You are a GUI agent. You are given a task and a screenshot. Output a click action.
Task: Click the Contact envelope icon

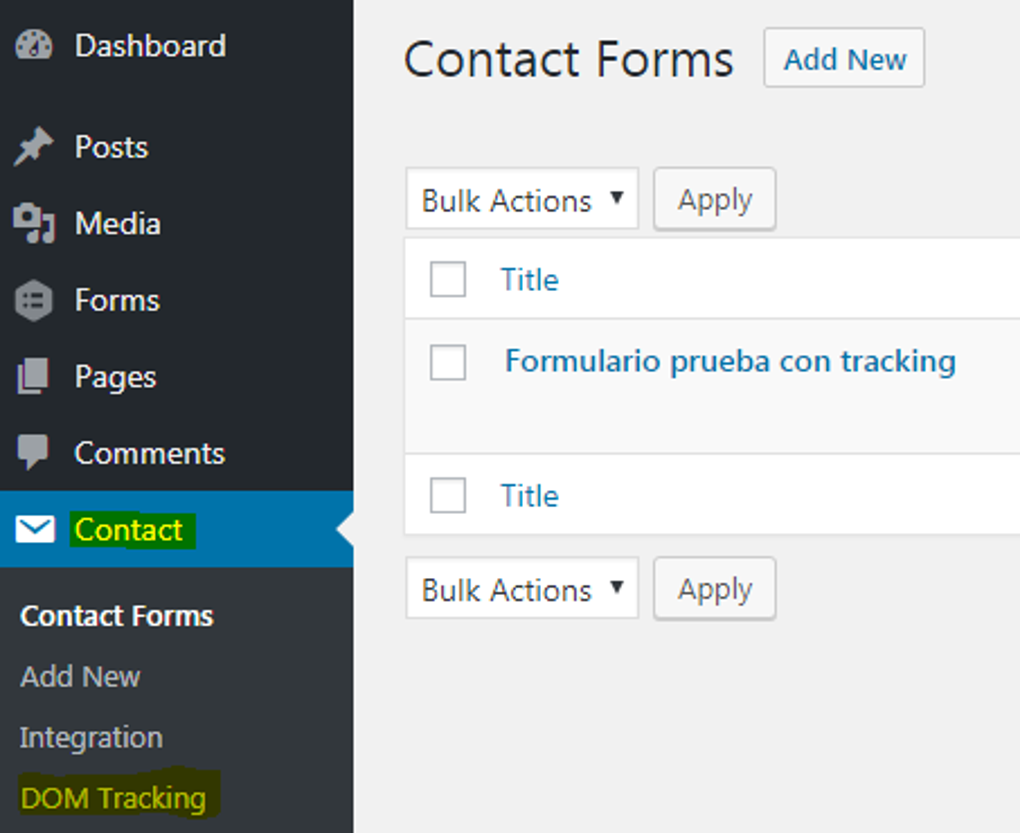(x=34, y=530)
